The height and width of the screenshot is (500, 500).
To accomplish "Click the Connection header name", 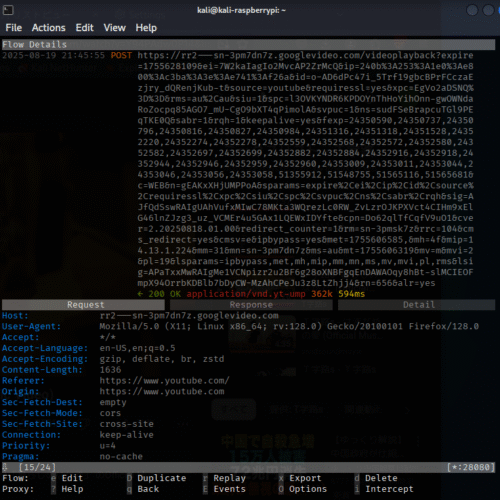I will [31, 435].
